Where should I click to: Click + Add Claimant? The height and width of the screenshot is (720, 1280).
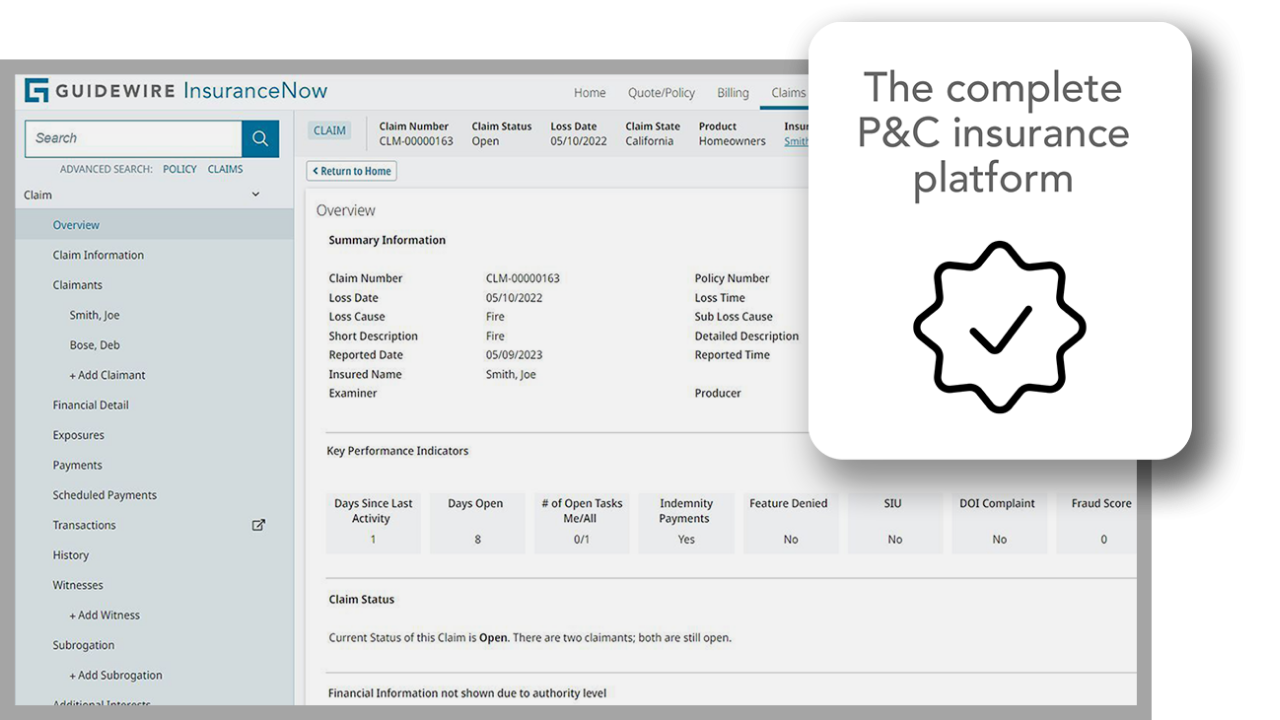point(107,375)
